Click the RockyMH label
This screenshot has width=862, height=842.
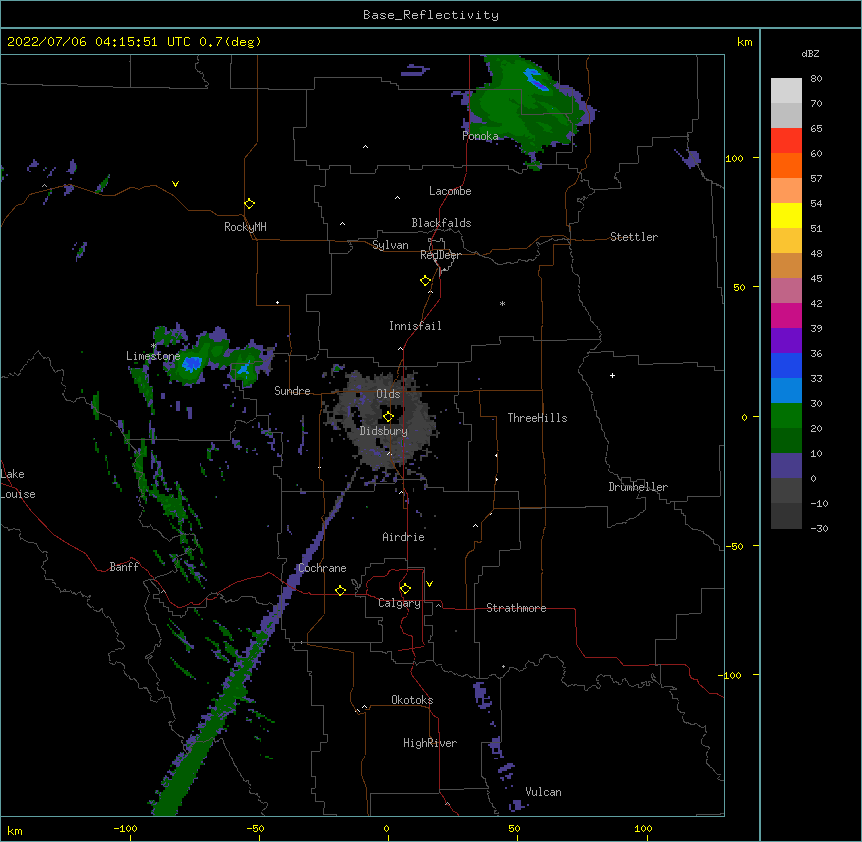tap(245, 227)
